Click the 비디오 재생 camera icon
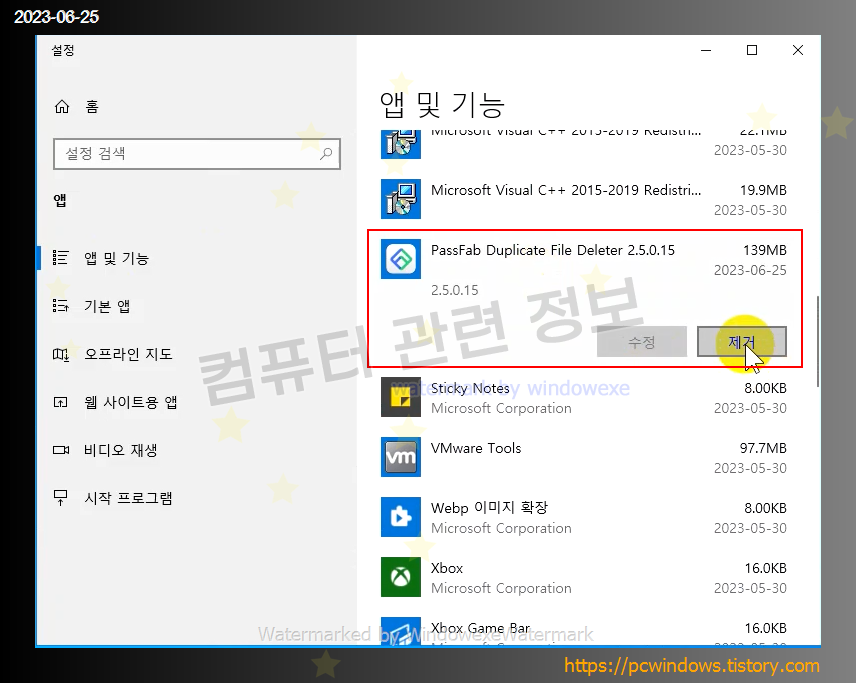Screen dimensions: 856x683 [x=61, y=450]
